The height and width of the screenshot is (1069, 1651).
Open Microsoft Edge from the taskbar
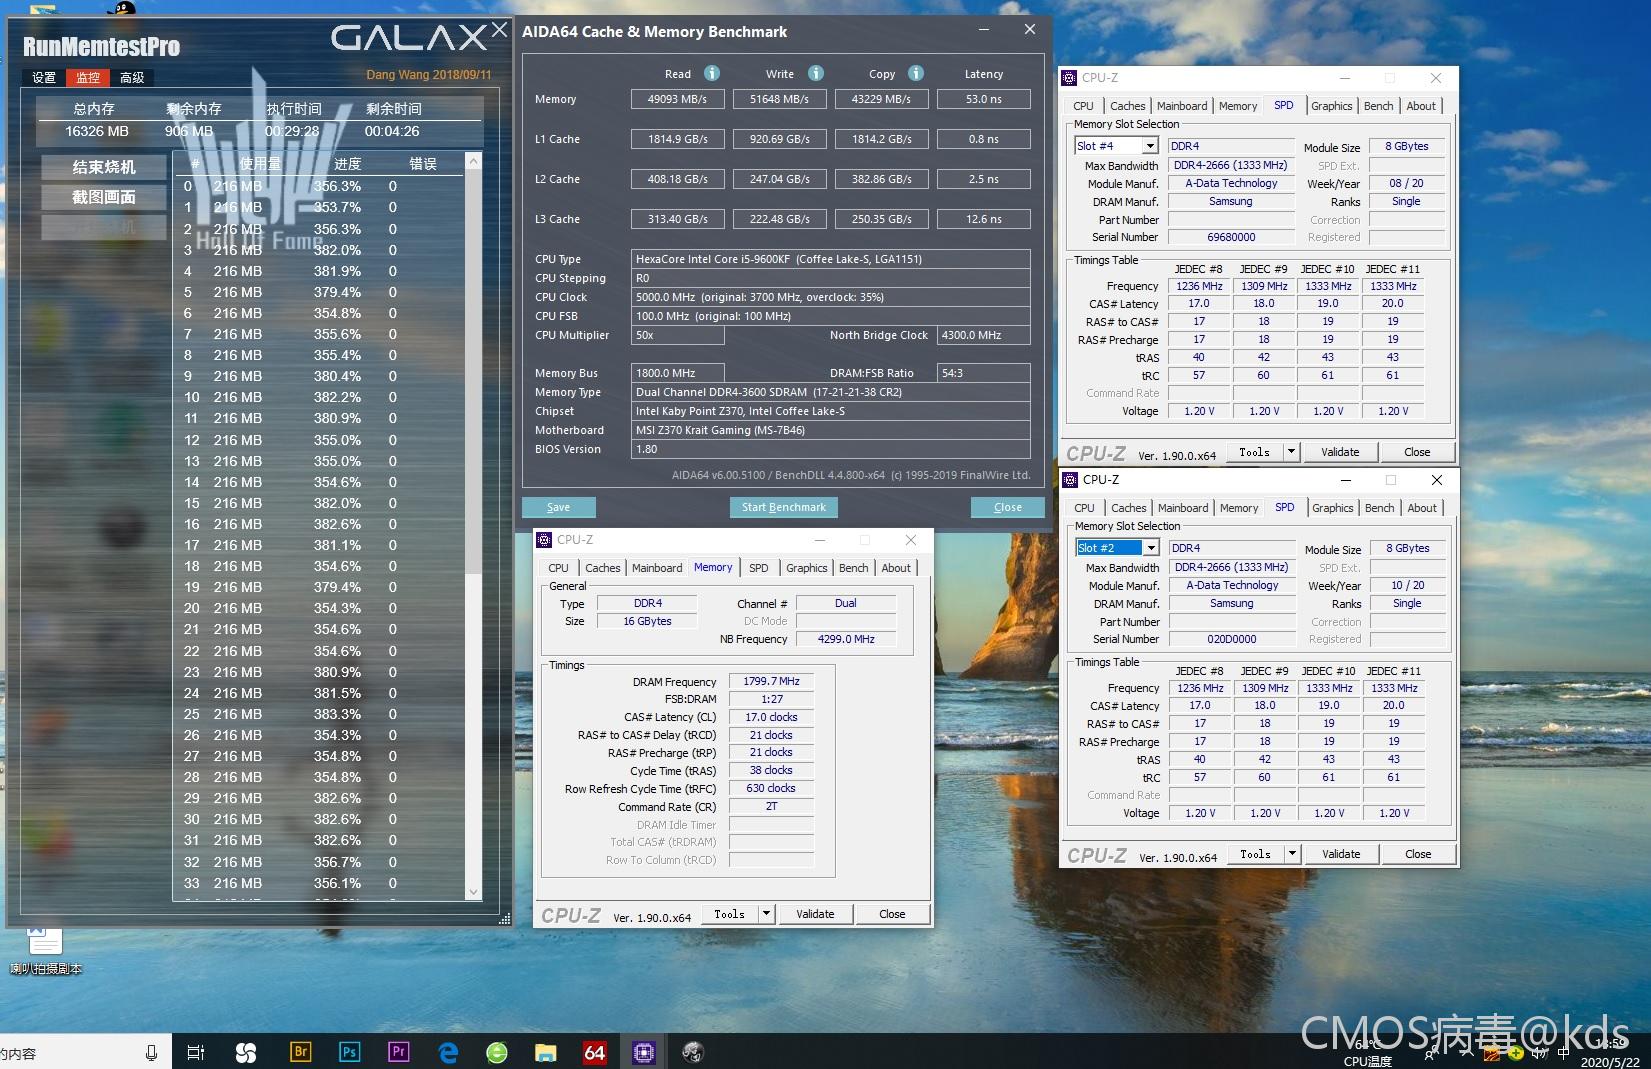point(448,1052)
